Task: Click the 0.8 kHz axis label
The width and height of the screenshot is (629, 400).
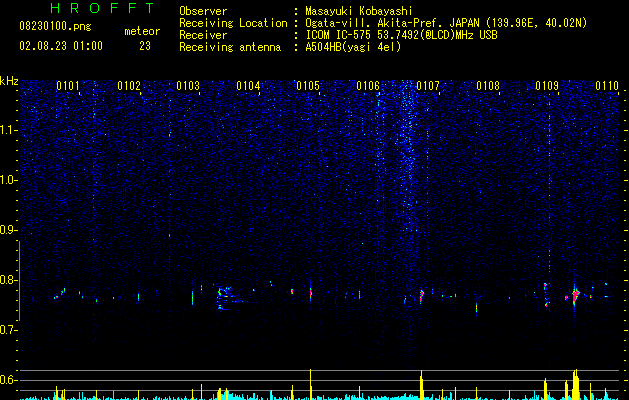Action: point(9,280)
